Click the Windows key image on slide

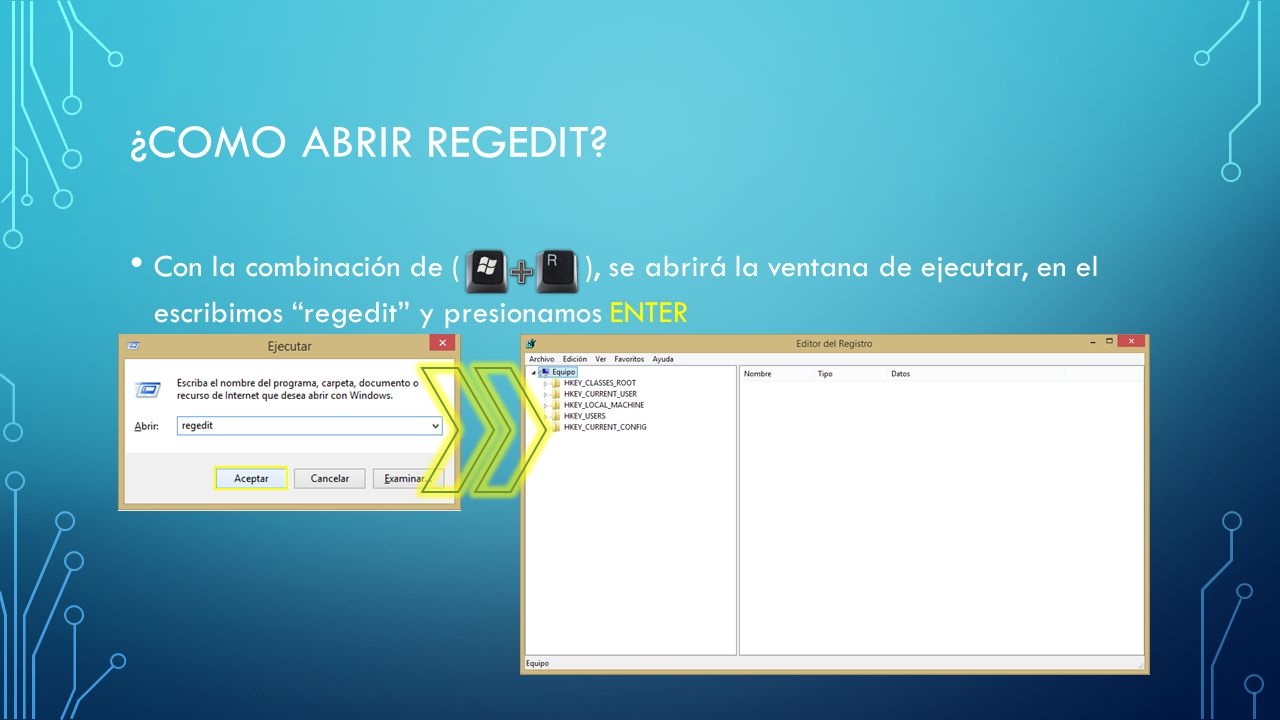(488, 270)
